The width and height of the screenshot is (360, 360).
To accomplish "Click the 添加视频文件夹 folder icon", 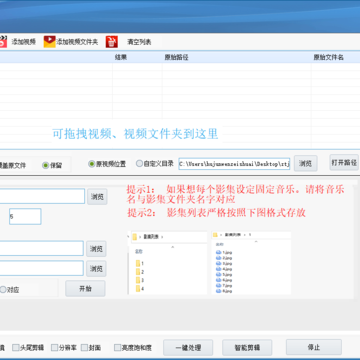I will pos(50,42).
